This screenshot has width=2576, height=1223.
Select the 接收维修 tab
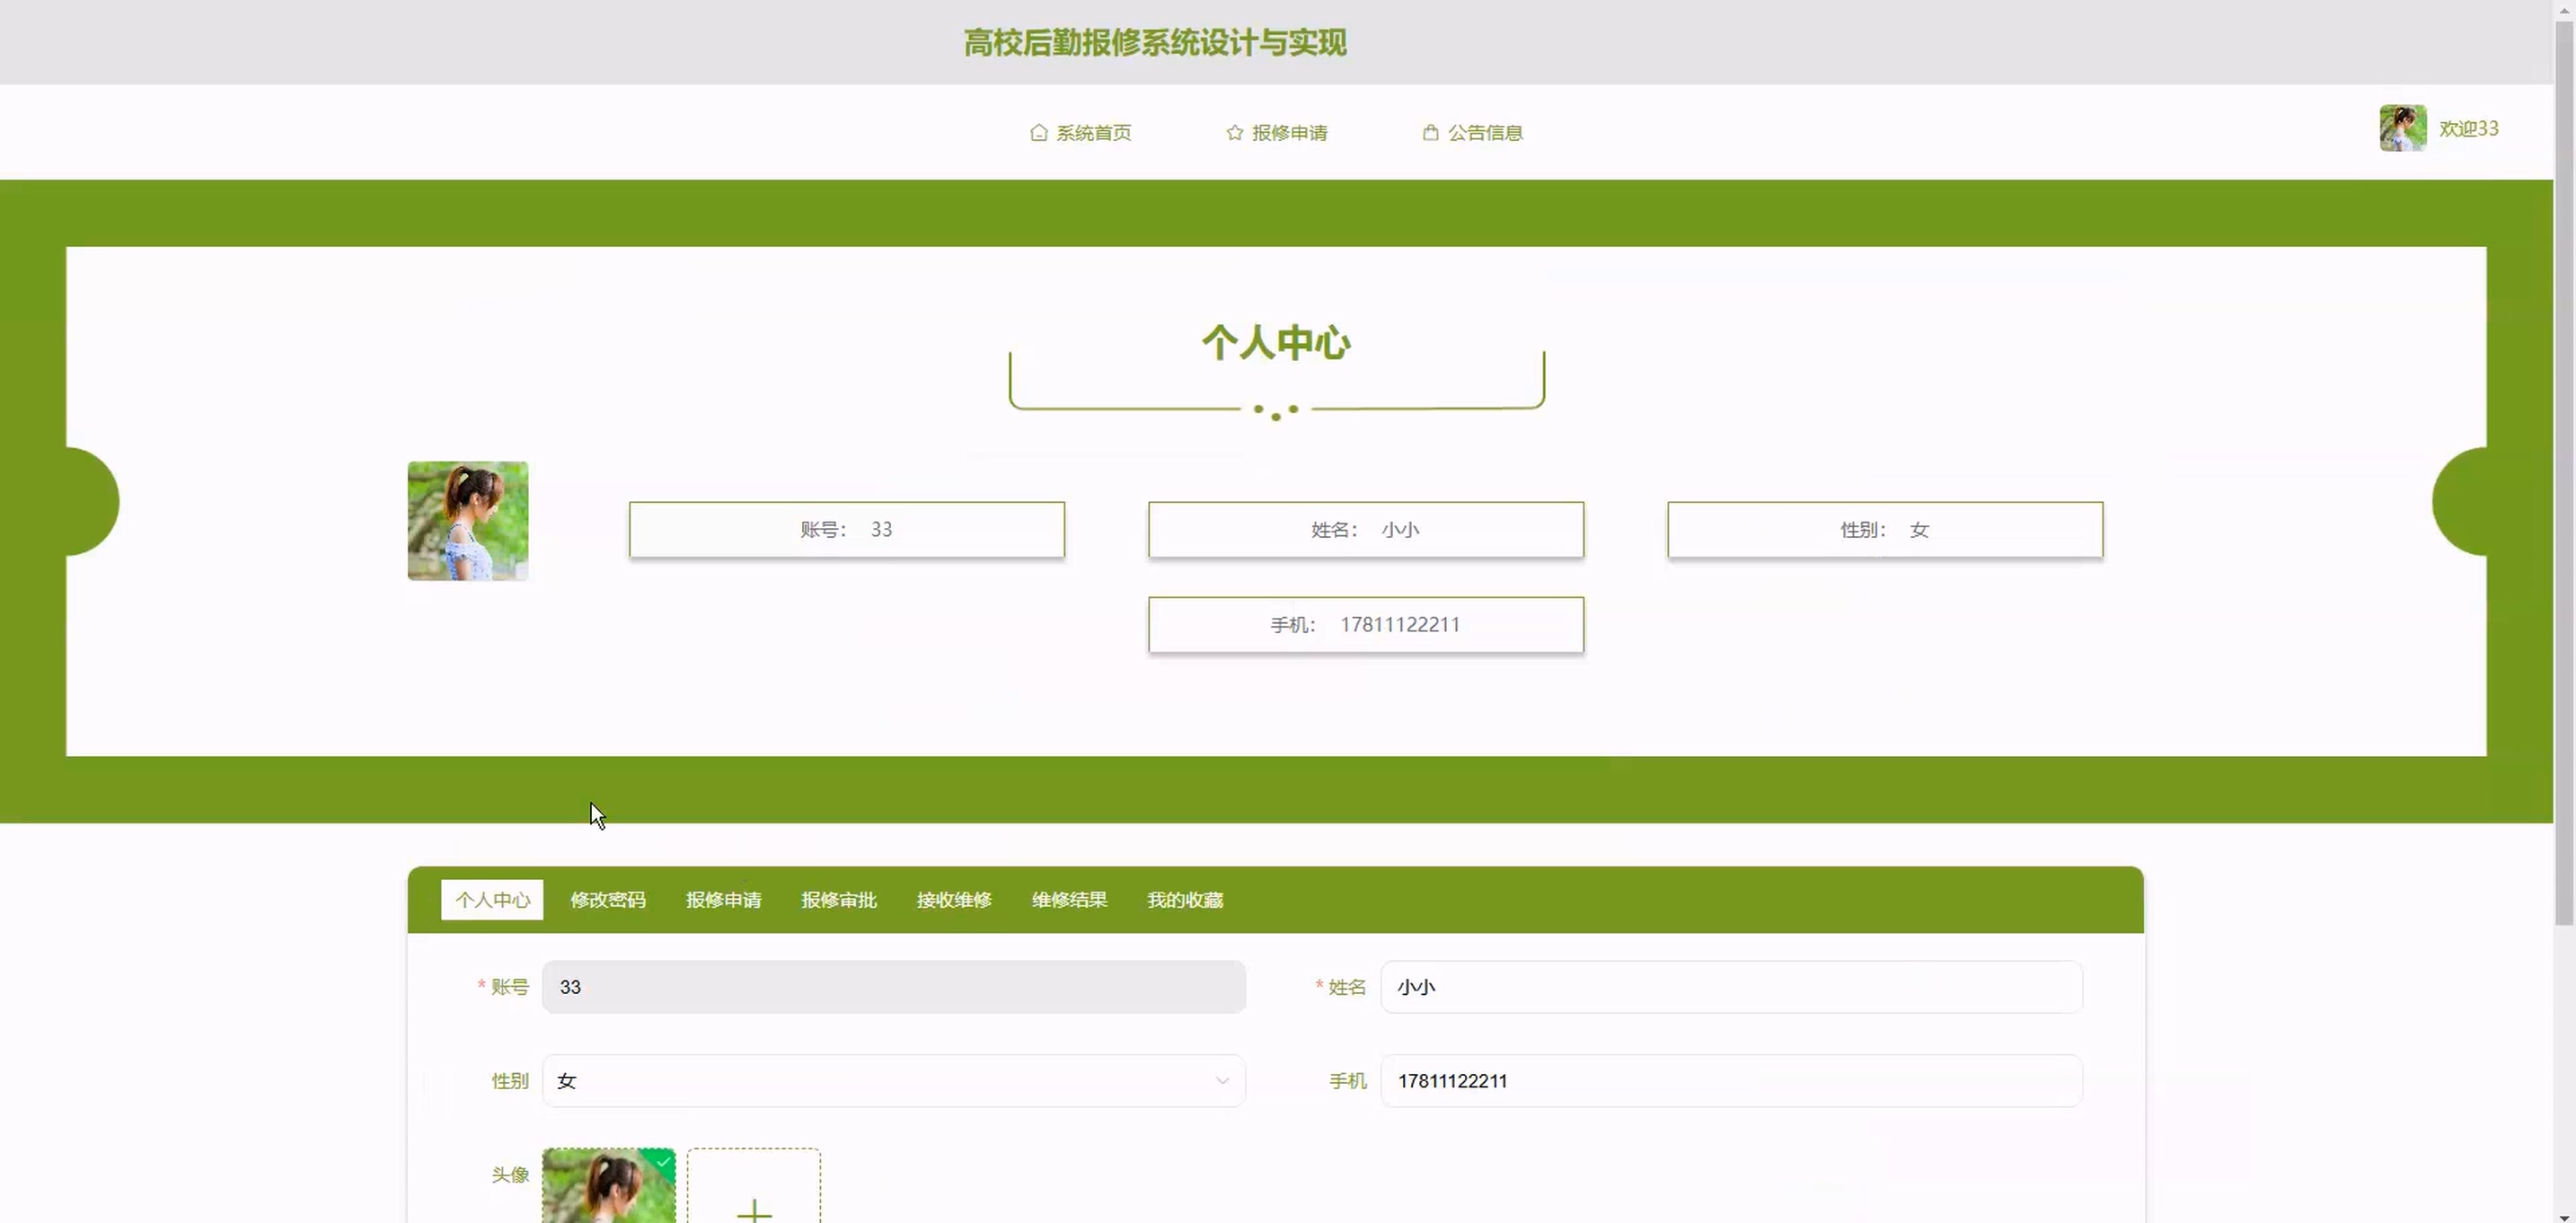[x=953, y=899]
